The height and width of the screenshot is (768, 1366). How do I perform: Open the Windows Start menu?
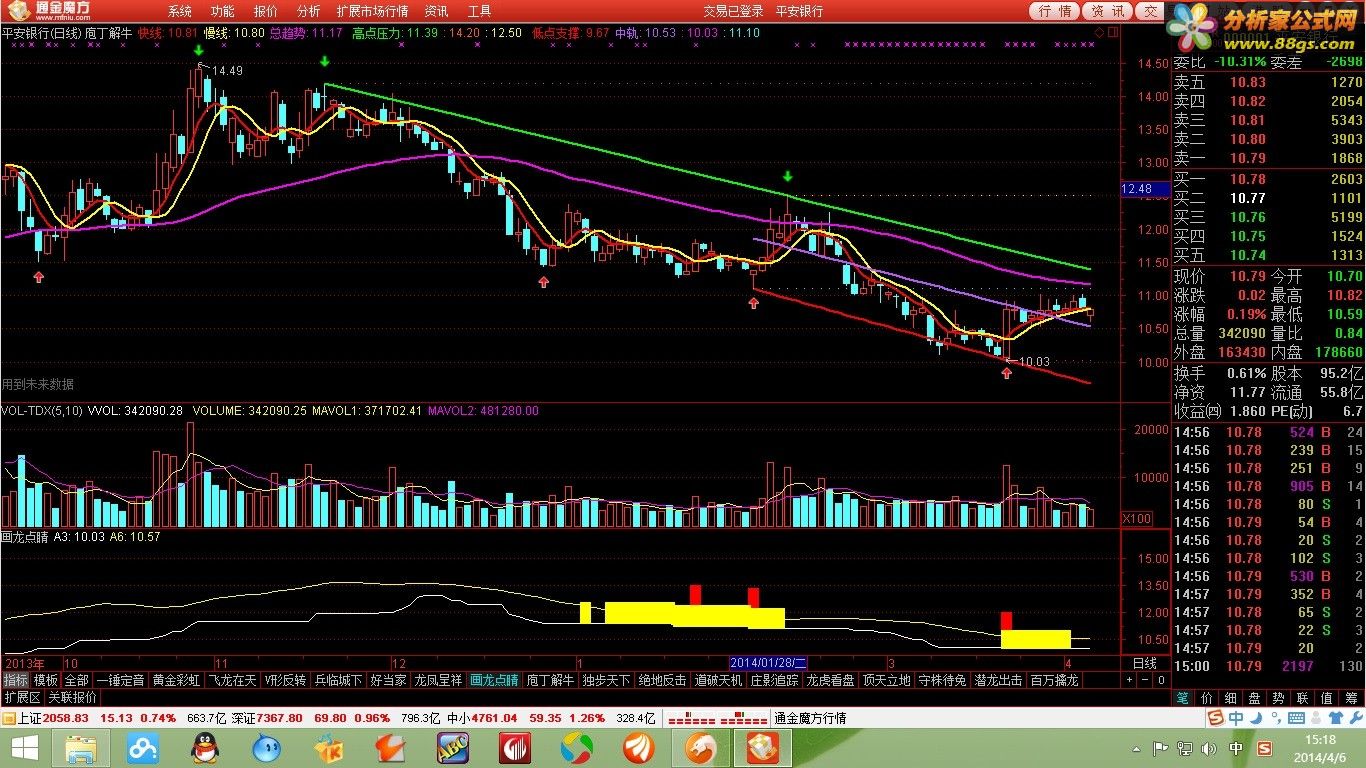[24, 748]
